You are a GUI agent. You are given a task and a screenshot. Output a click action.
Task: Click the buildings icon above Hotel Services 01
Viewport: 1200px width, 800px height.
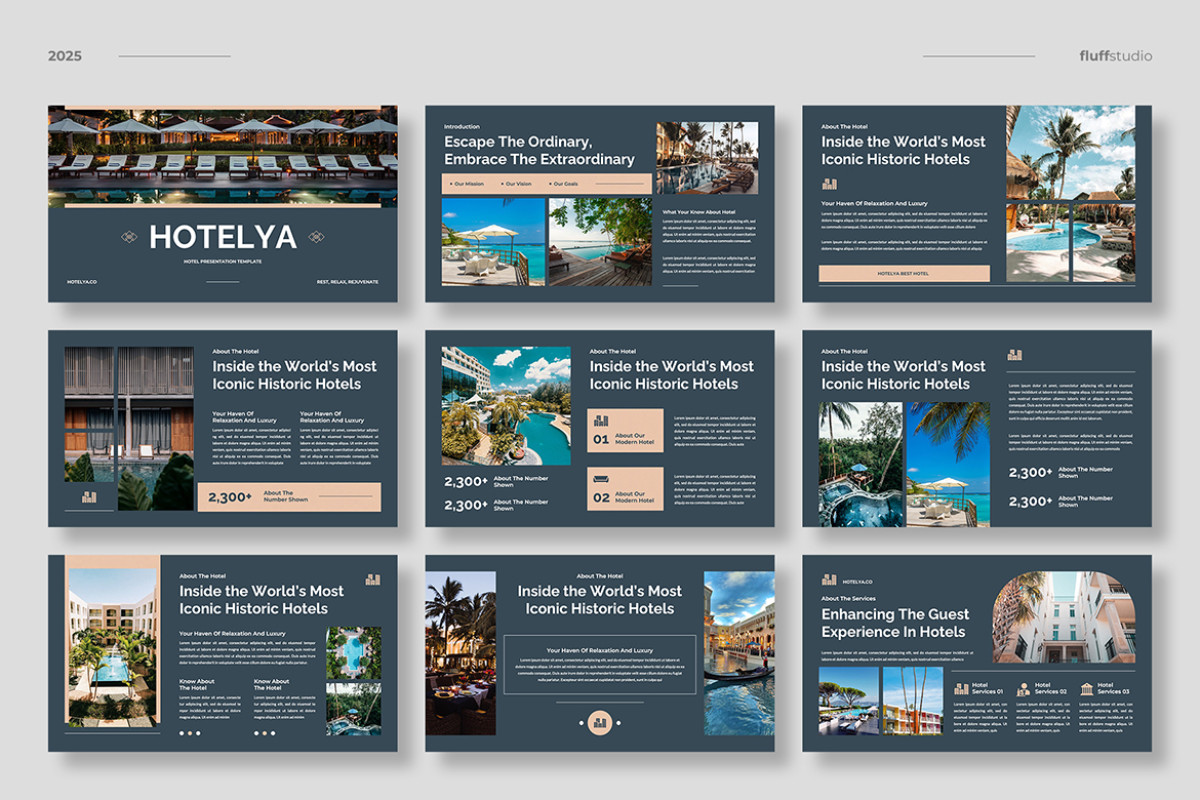pos(962,688)
